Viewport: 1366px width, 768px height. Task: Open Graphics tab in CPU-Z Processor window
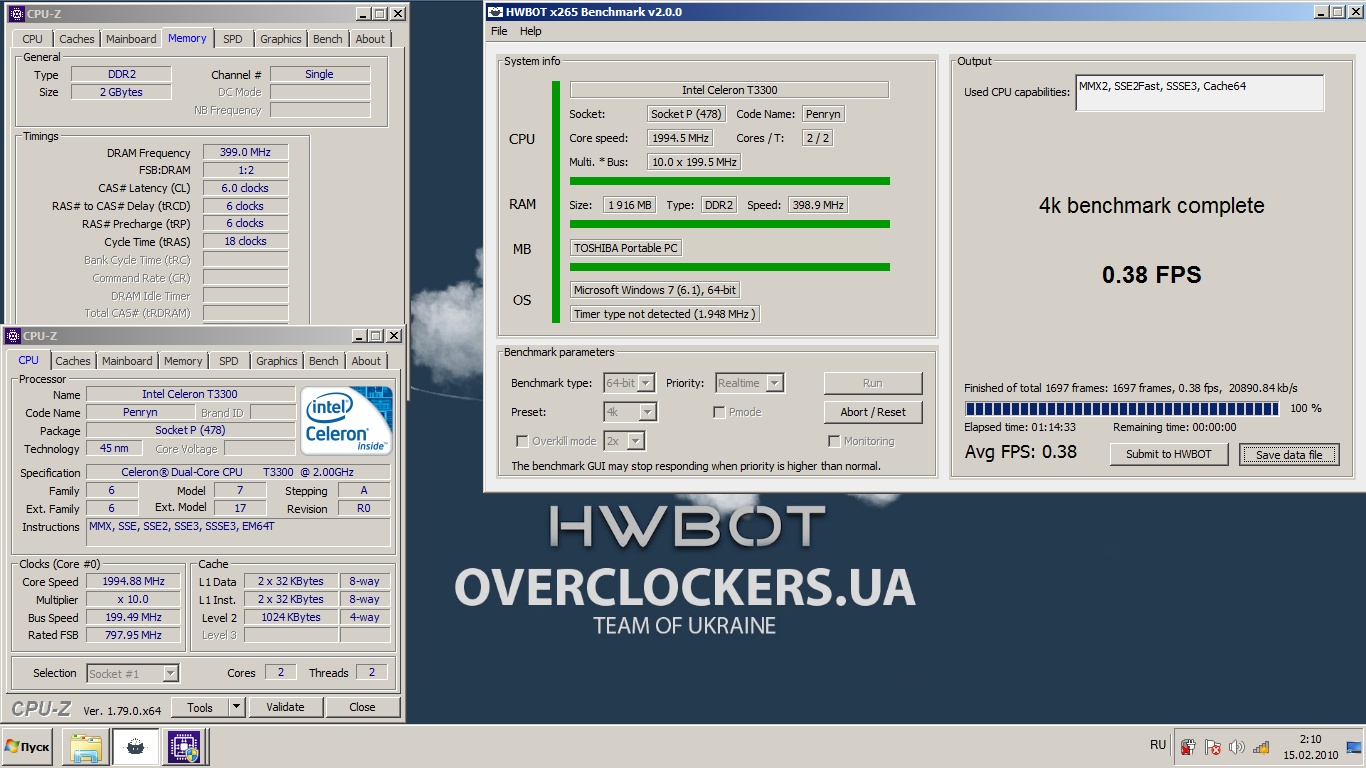point(277,361)
